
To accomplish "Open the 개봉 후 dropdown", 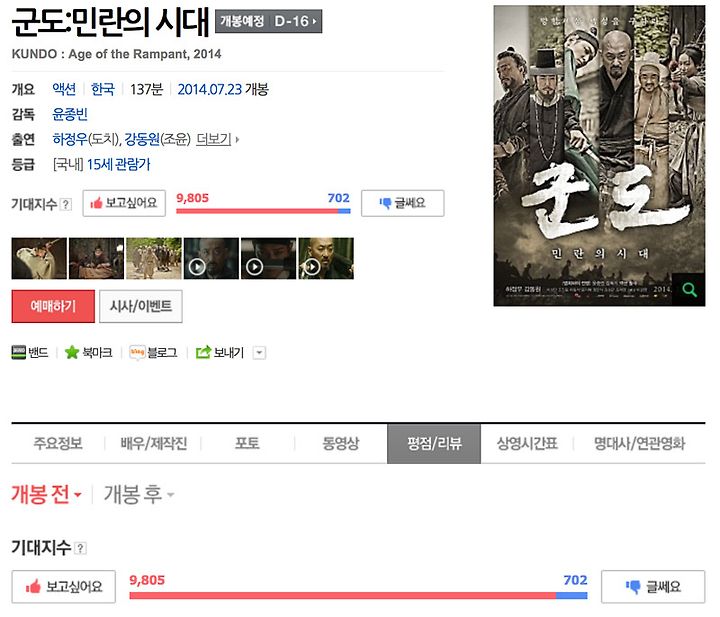I will tap(139, 494).
